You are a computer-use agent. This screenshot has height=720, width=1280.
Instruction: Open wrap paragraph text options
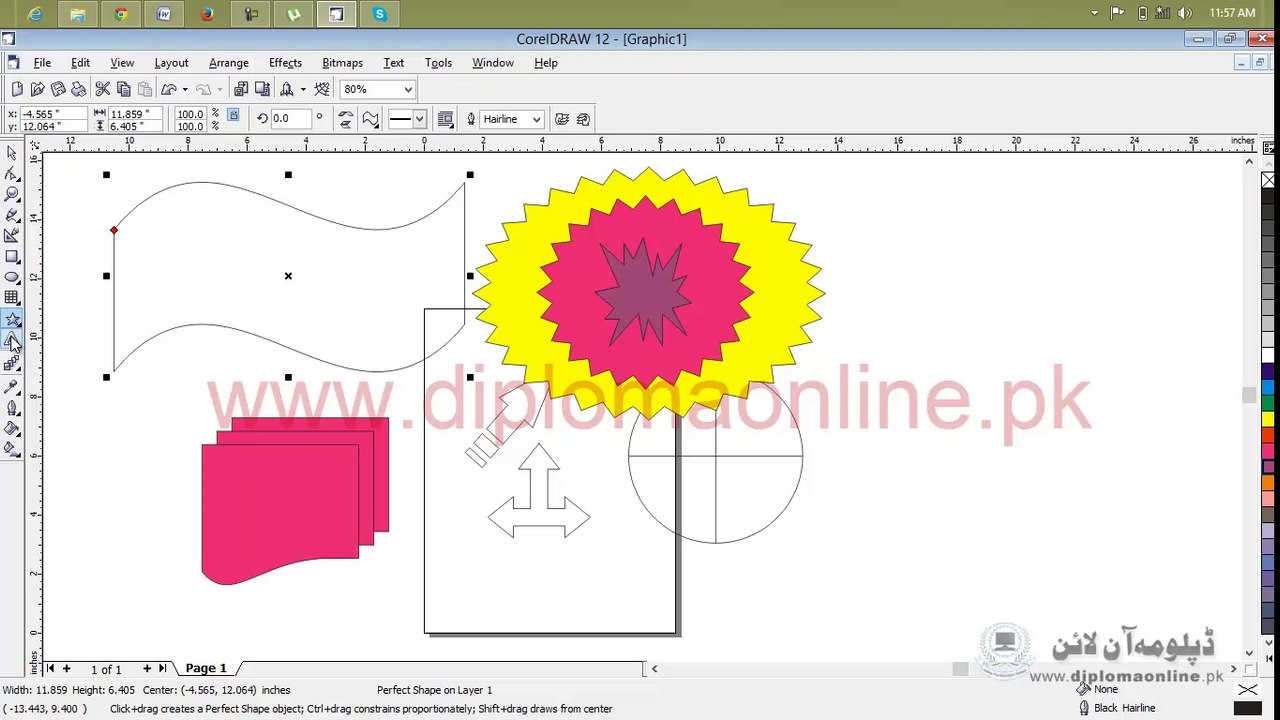tap(446, 119)
